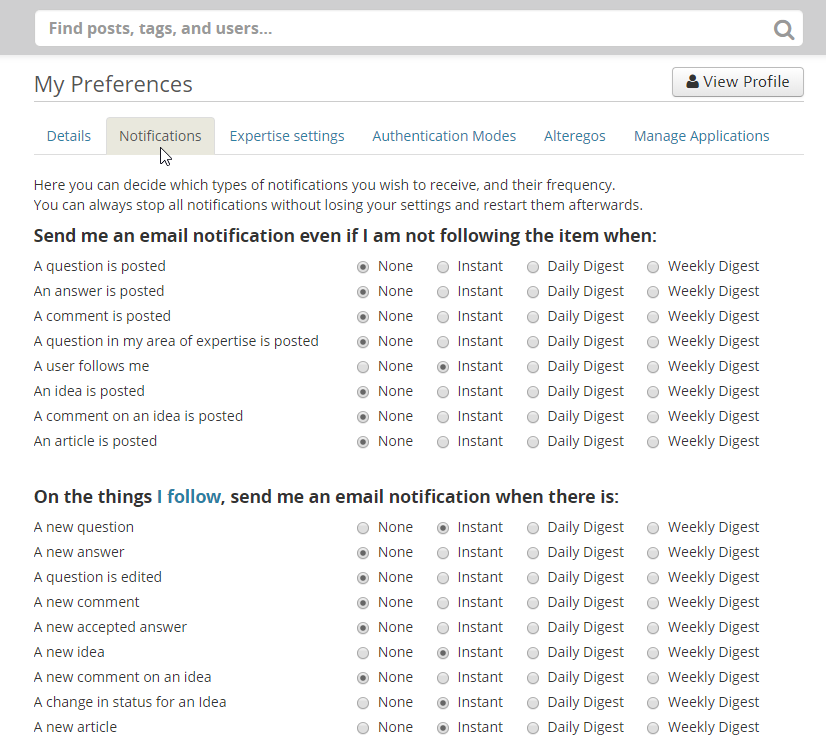
Task: Set followed 'A new question' to None
Action: point(363,528)
